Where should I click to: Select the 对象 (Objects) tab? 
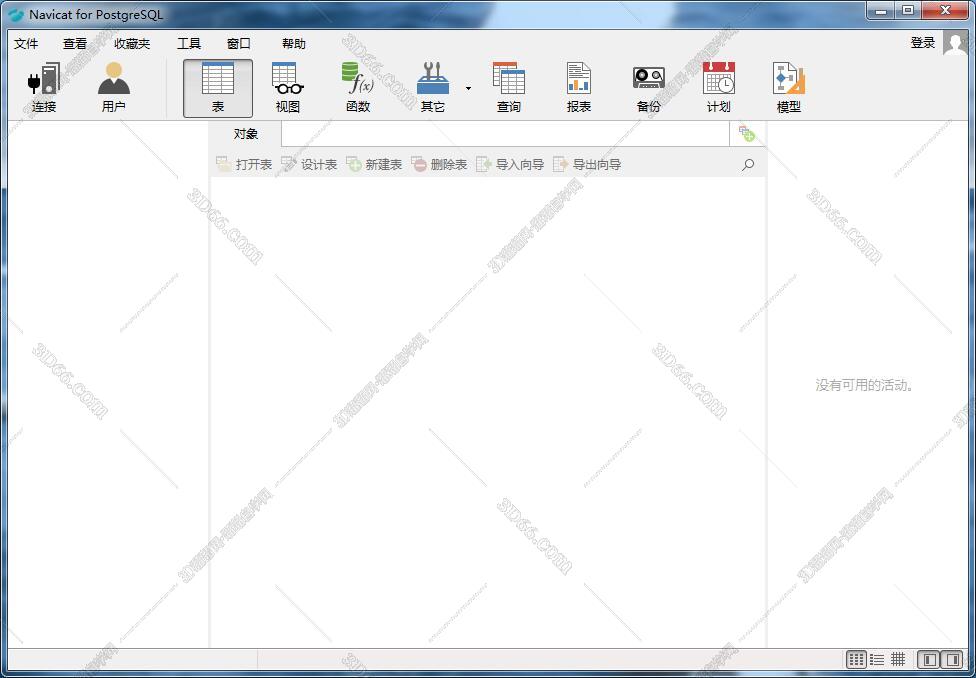point(246,134)
